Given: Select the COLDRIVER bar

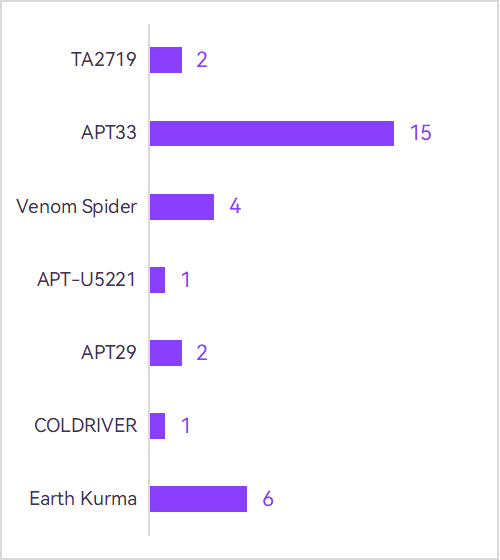Looking at the screenshot, I should coord(158,426).
